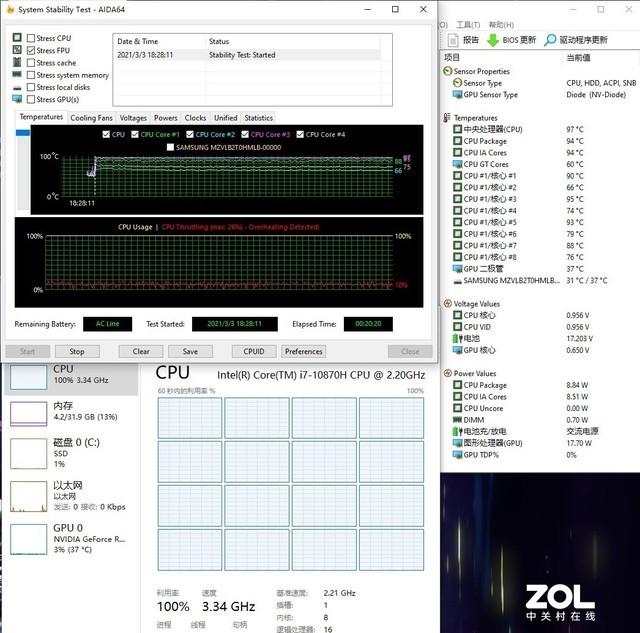Select the GPU Sensor Type monitor icon
The height and width of the screenshot is (633, 640).
457,95
